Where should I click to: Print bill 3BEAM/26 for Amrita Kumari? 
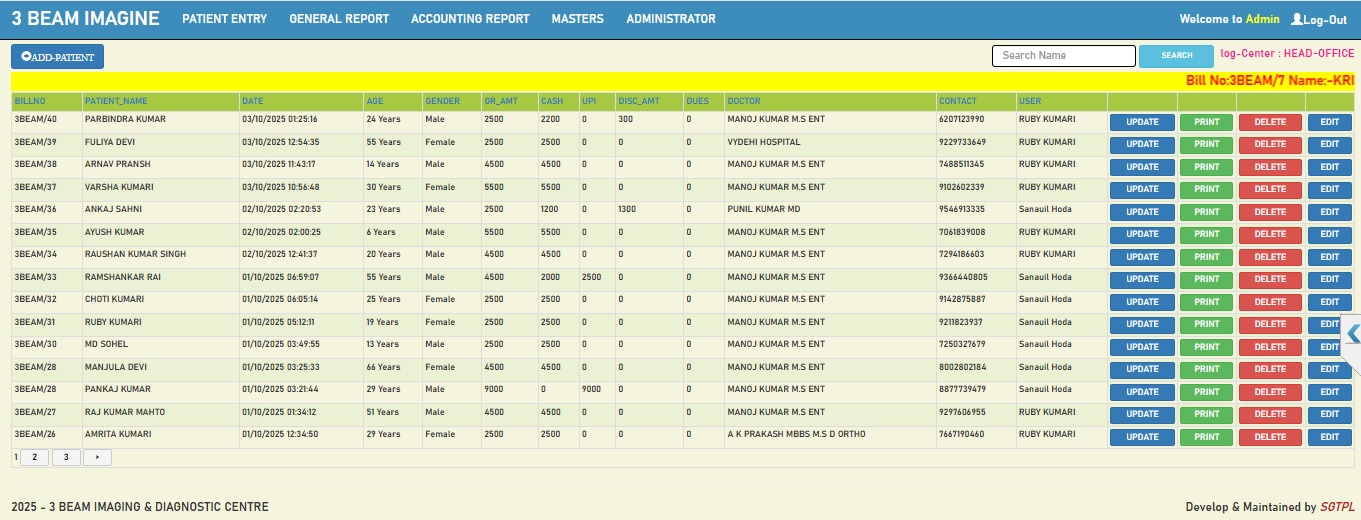(x=1206, y=437)
